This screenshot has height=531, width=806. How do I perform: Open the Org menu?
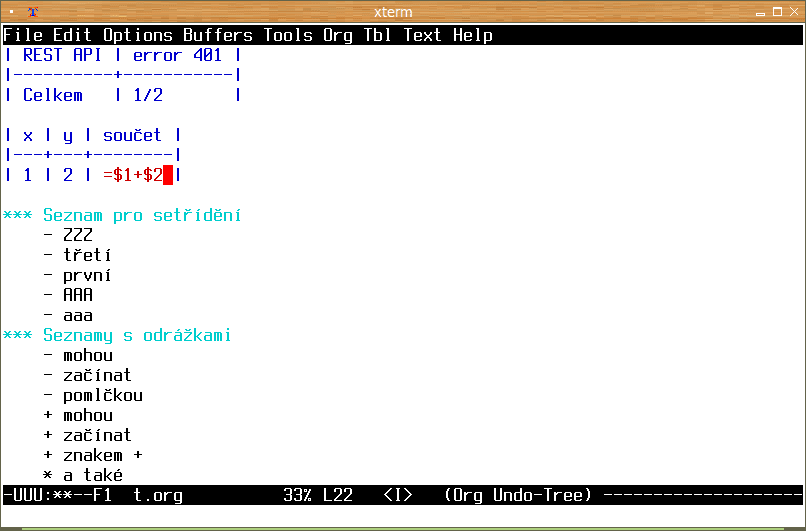[338, 35]
